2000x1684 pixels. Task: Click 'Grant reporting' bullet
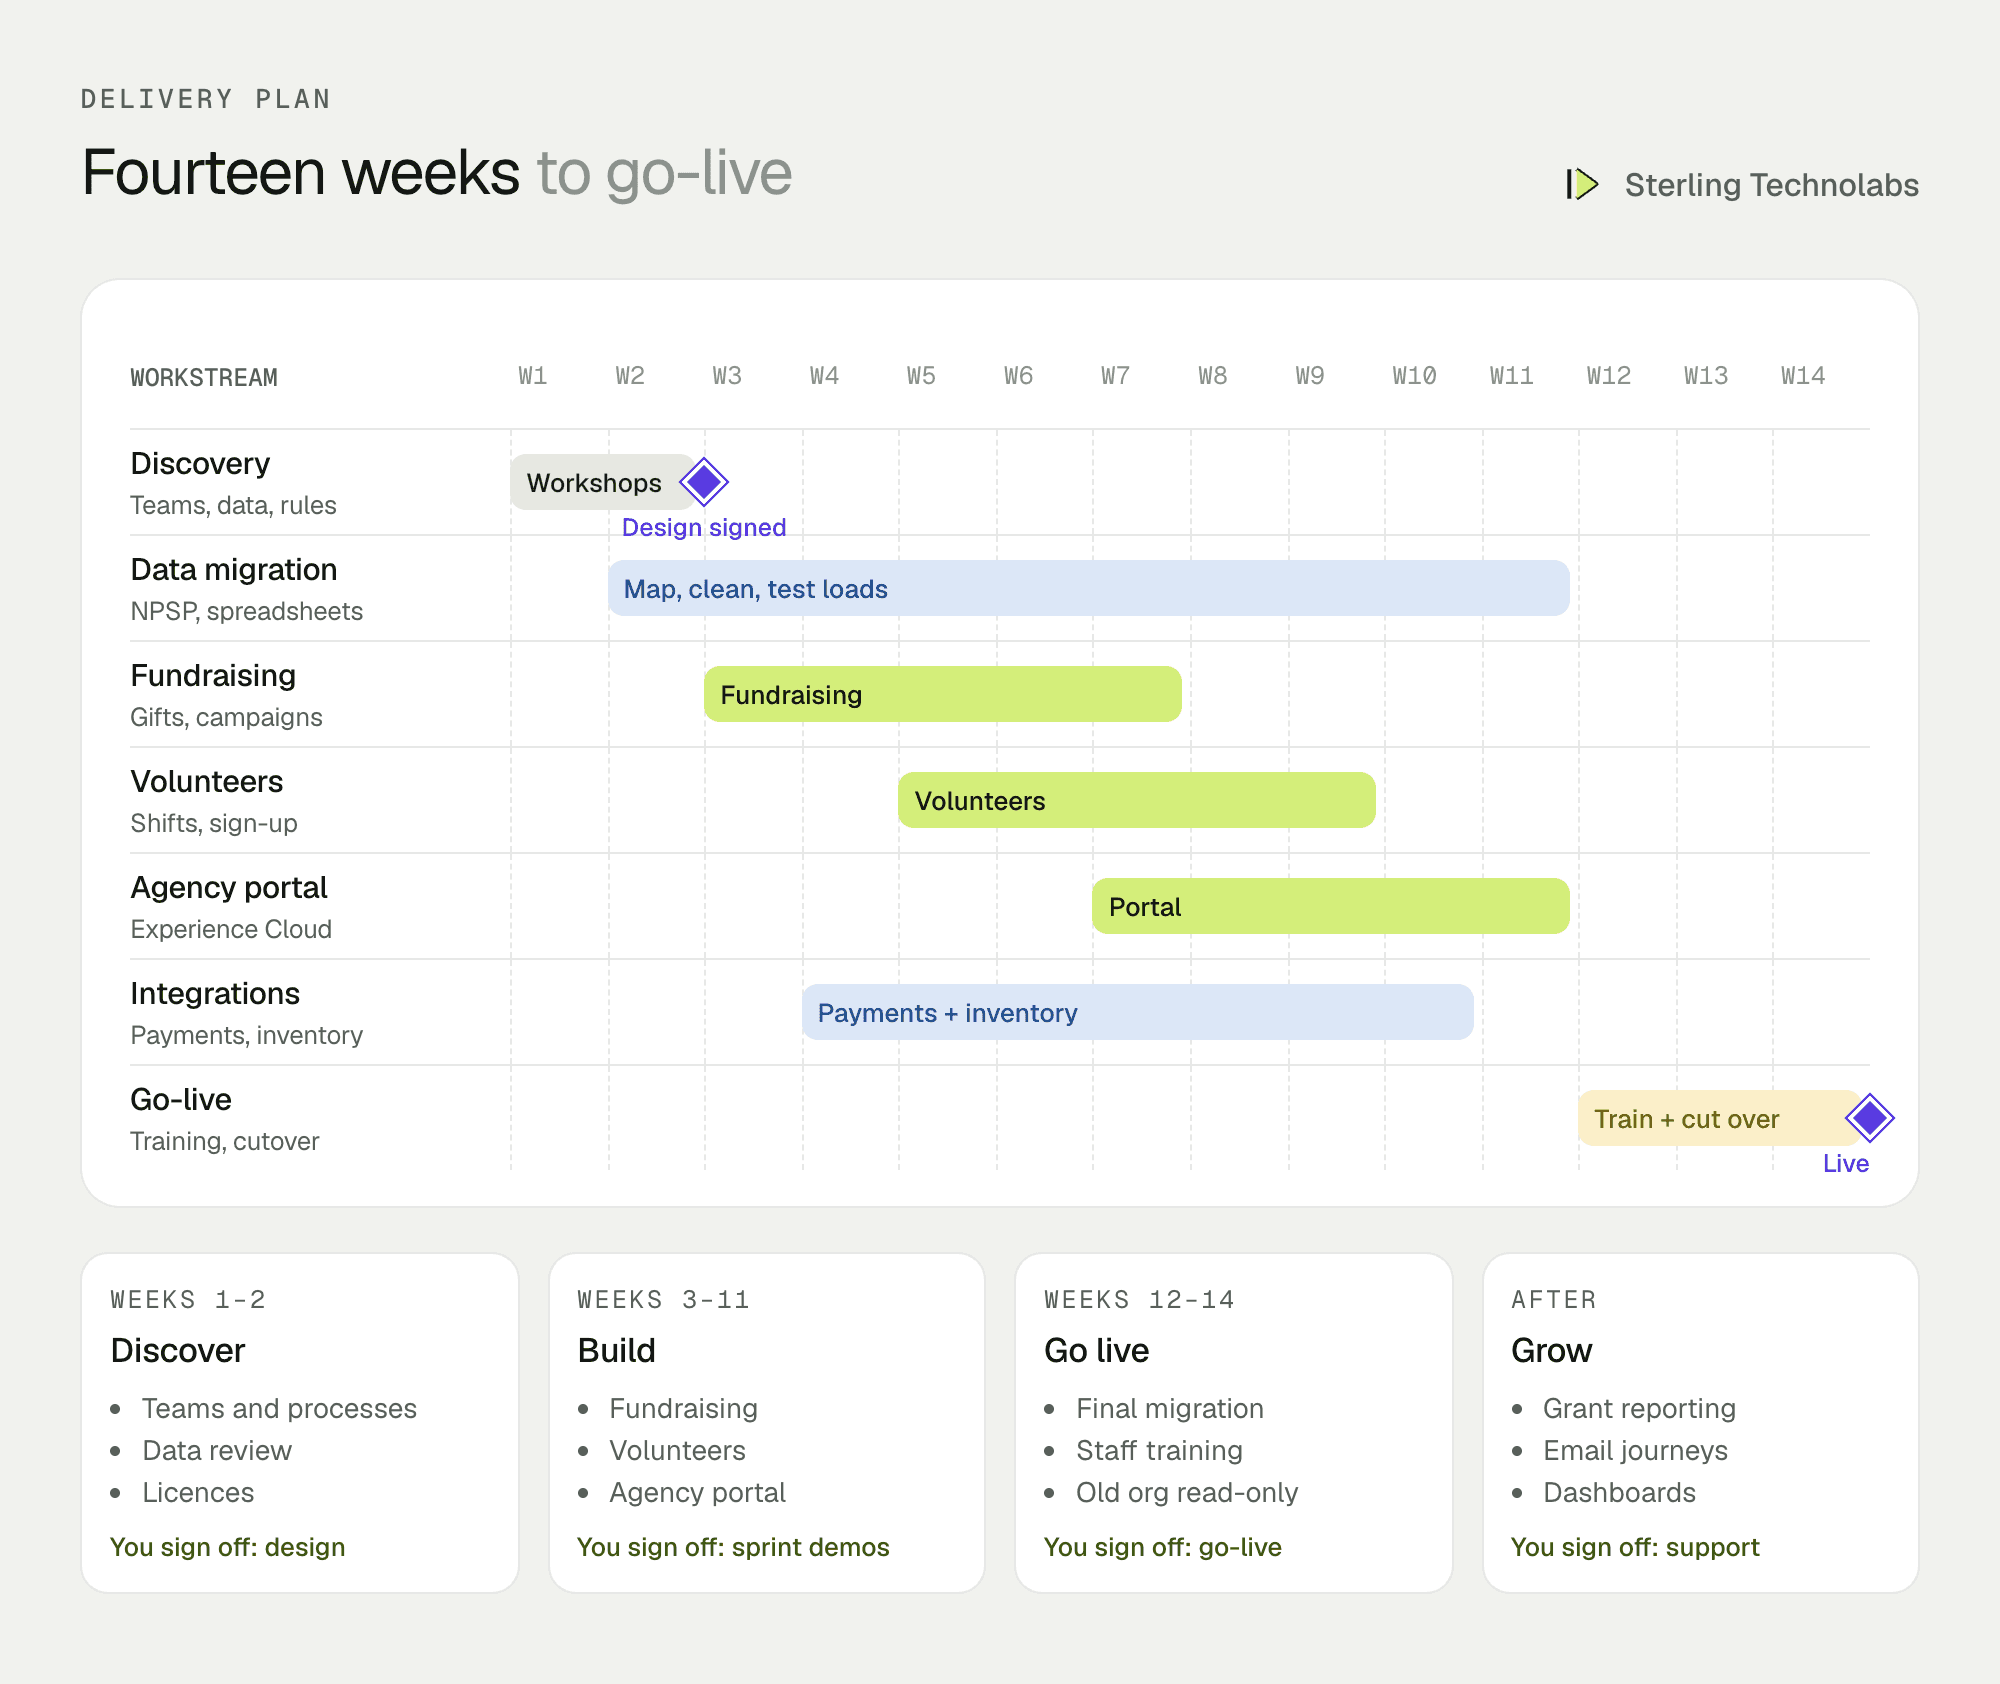(1639, 1408)
